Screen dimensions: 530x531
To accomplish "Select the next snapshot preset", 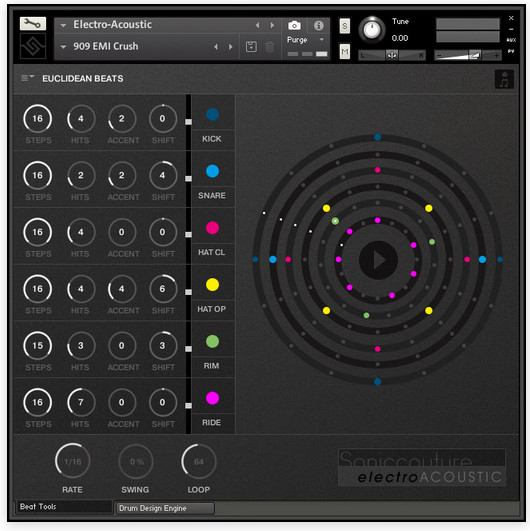I will click(x=231, y=47).
